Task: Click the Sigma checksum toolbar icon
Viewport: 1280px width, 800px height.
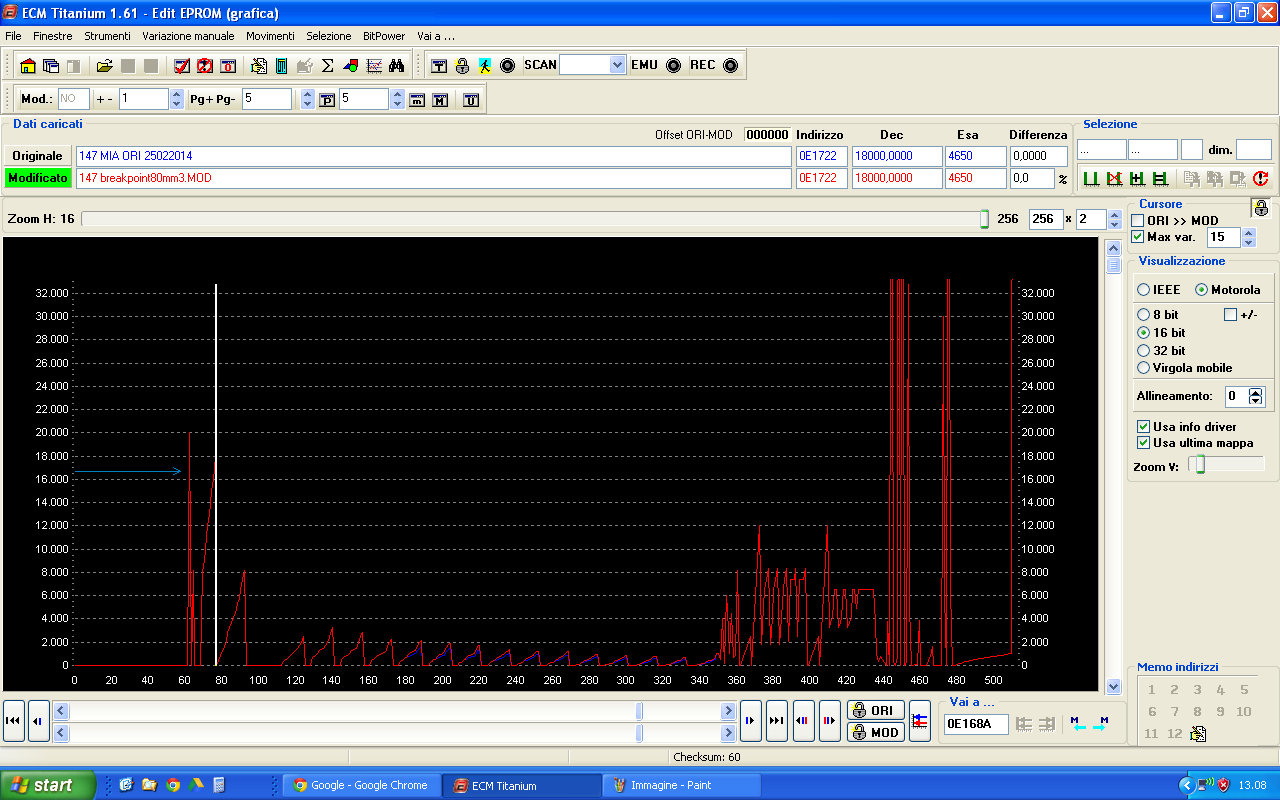Action: [x=327, y=66]
